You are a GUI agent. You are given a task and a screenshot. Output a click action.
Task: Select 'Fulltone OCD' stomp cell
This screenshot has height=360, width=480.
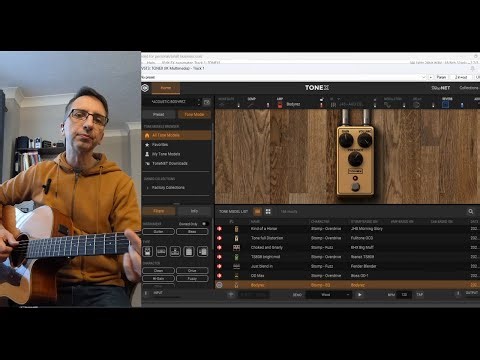(362, 238)
